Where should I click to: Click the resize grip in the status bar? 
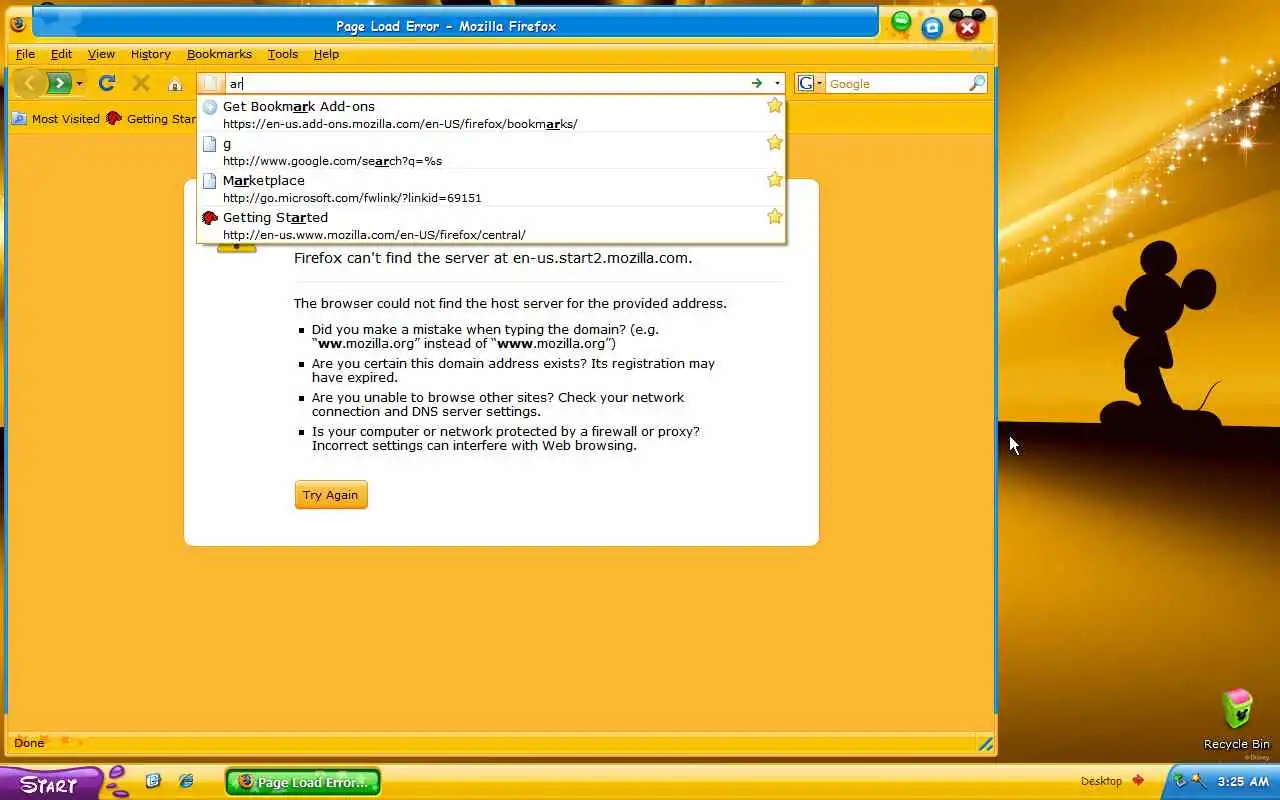[985, 744]
